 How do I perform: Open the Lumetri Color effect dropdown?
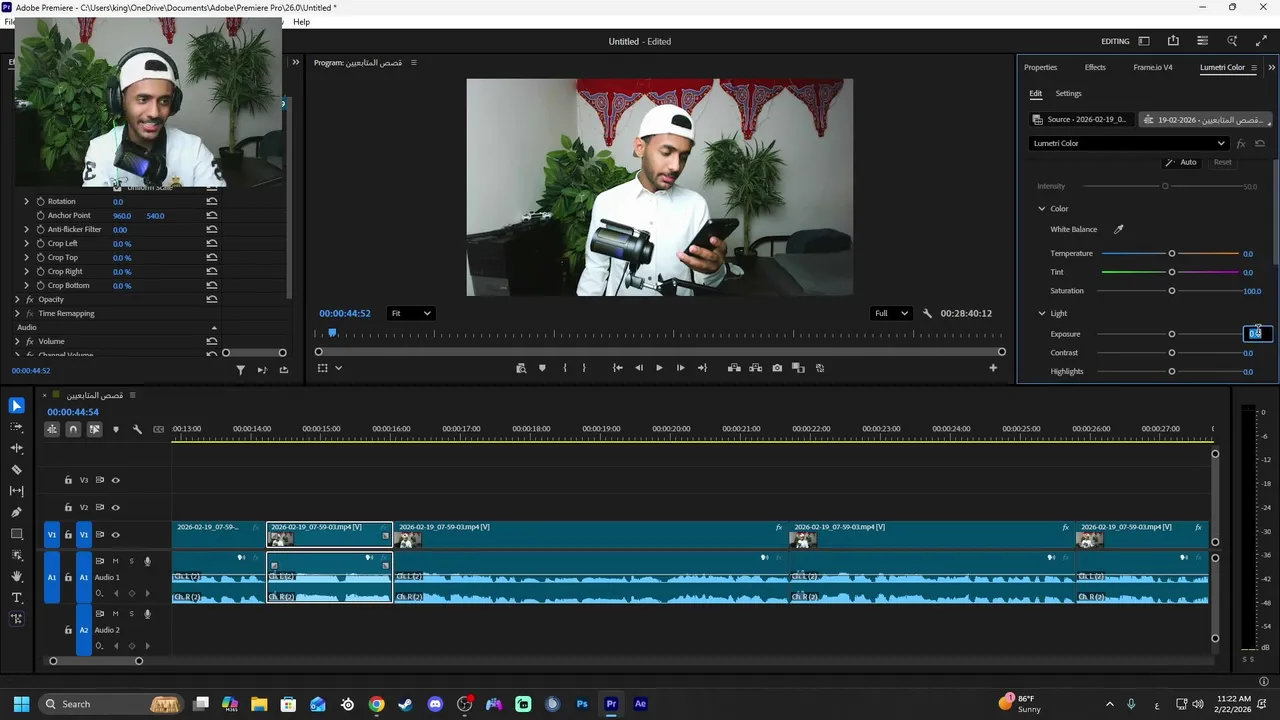pyautogui.click(x=1129, y=143)
